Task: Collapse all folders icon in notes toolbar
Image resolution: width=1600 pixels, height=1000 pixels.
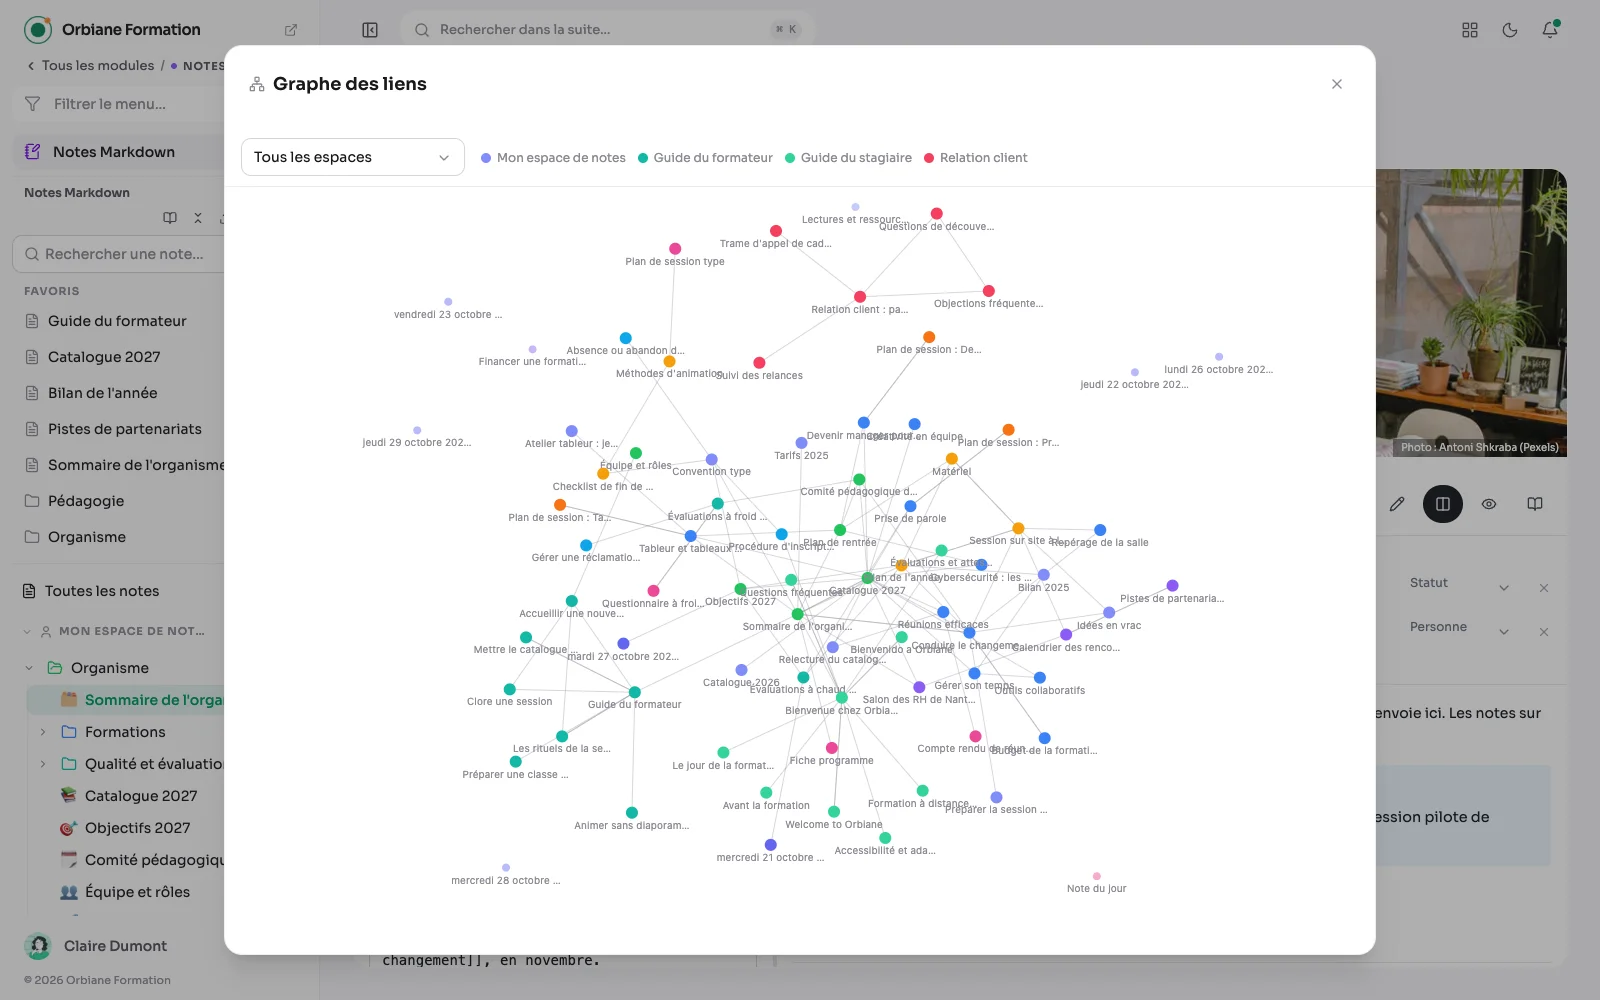Action: point(198,218)
